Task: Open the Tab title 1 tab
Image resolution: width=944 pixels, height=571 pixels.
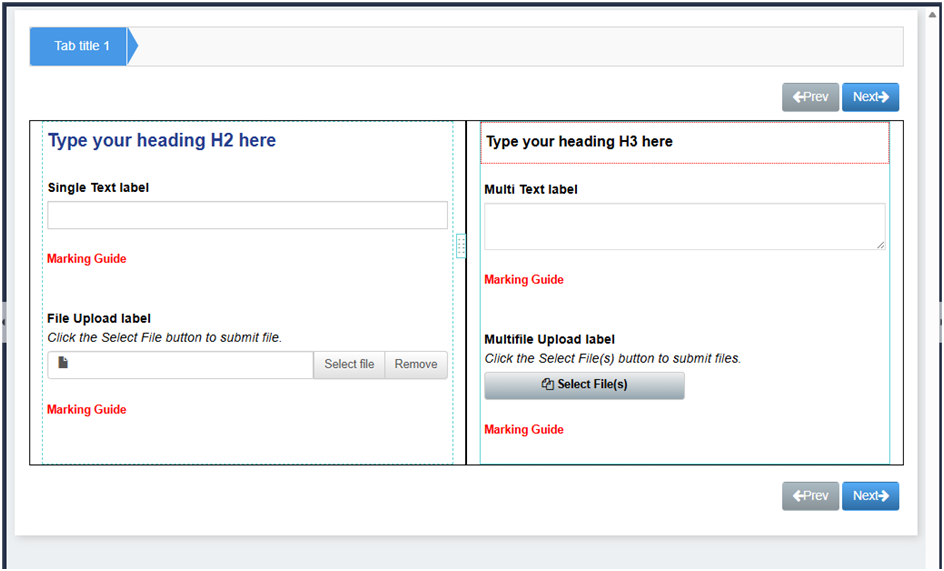Action: click(82, 46)
